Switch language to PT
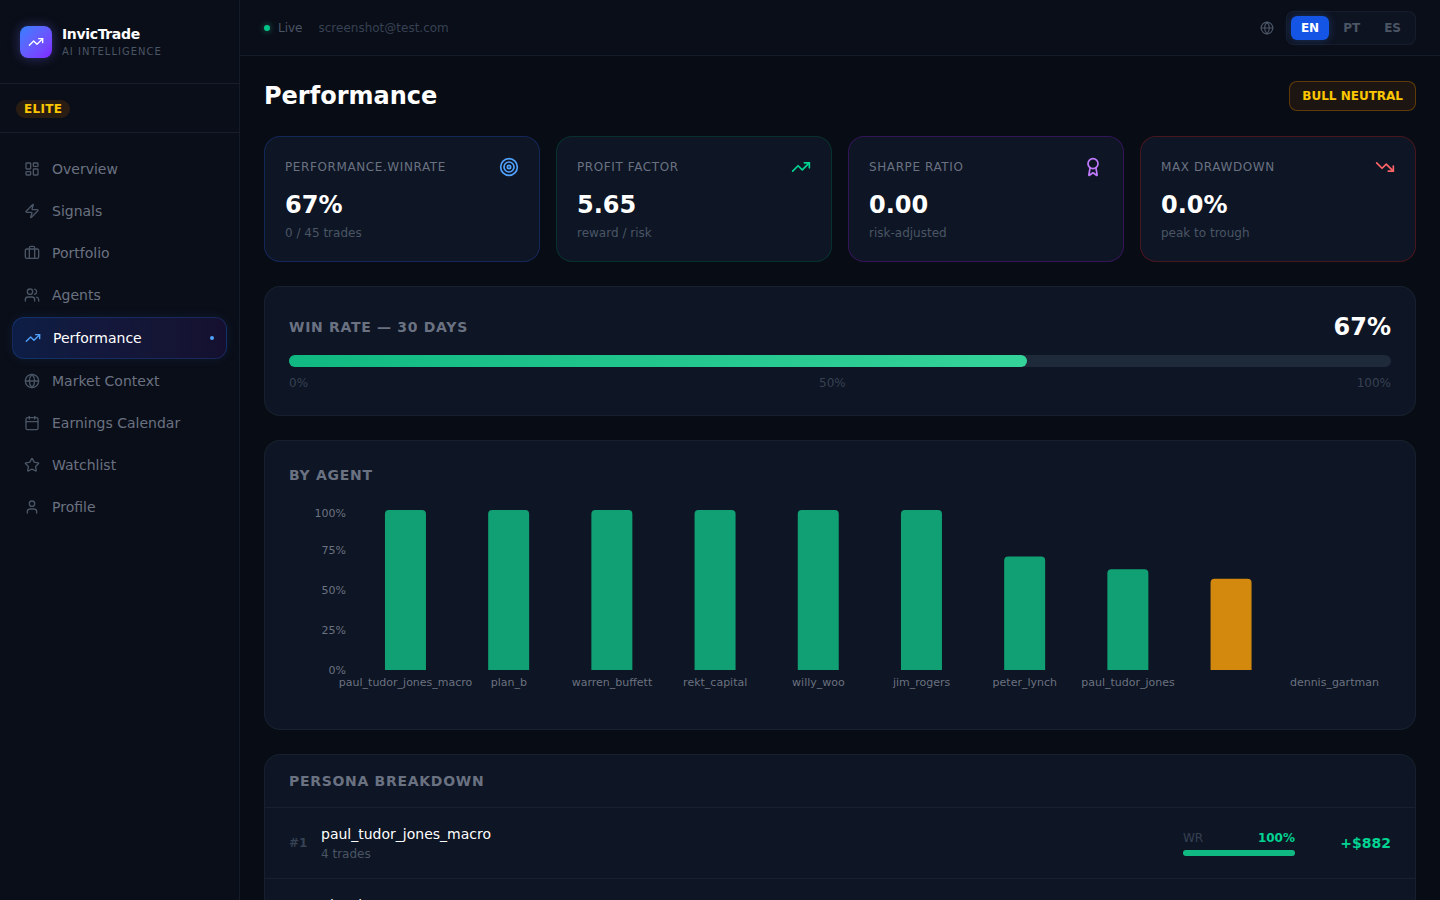1440x900 pixels. click(x=1351, y=27)
